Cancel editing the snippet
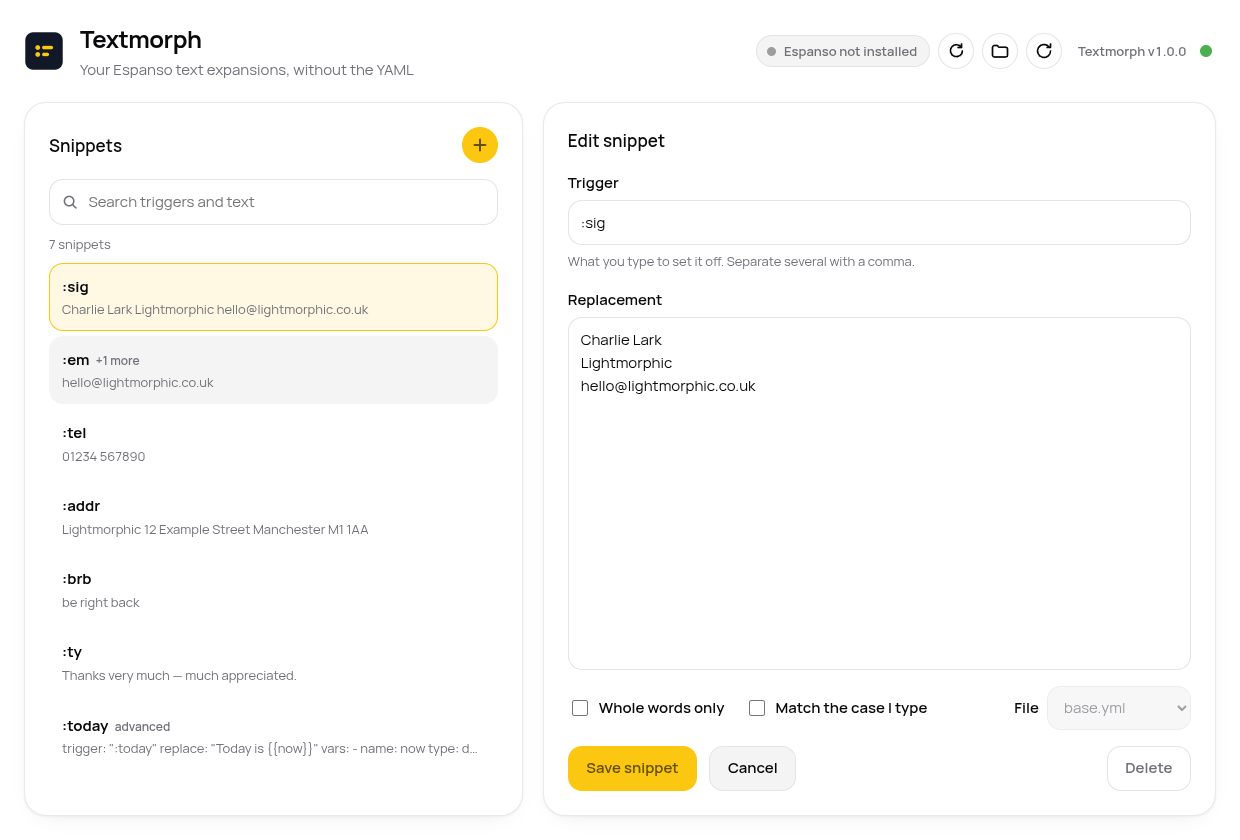The width and height of the screenshot is (1240, 840). pos(752,768)
